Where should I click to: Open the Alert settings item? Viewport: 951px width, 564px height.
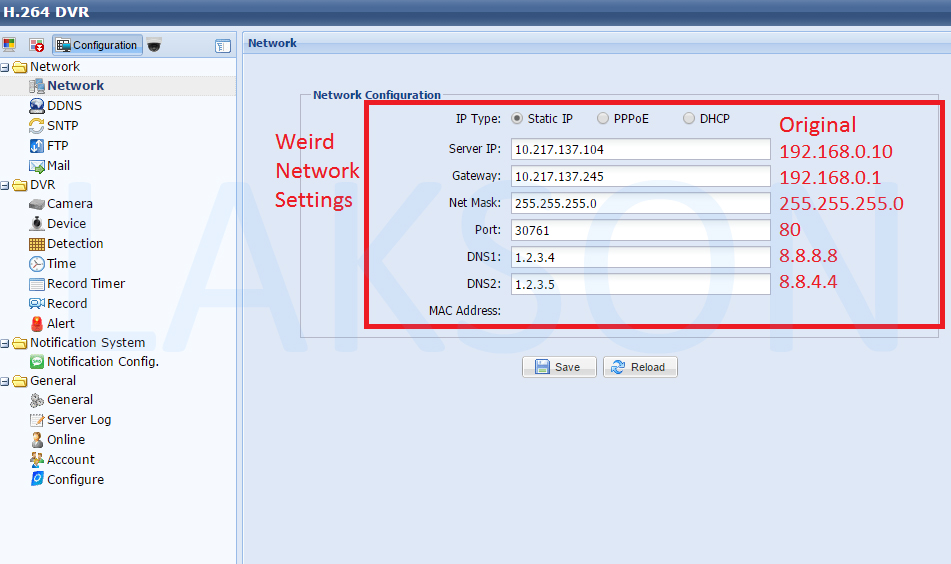click(60, 324)
